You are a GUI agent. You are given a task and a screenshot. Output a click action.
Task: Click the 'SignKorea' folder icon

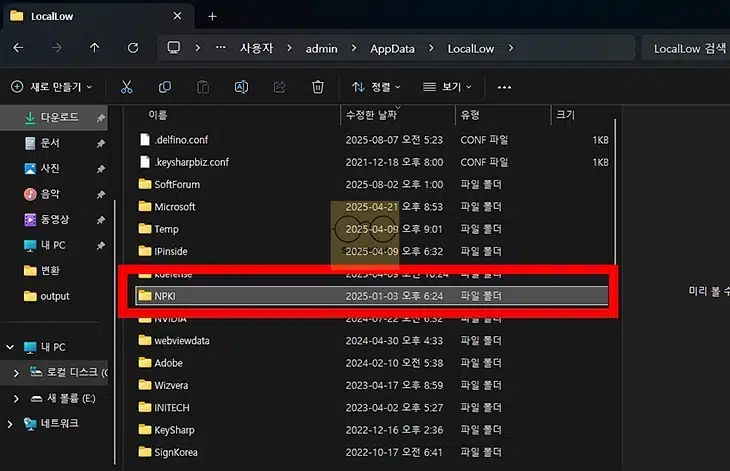[x=145, y=452]
